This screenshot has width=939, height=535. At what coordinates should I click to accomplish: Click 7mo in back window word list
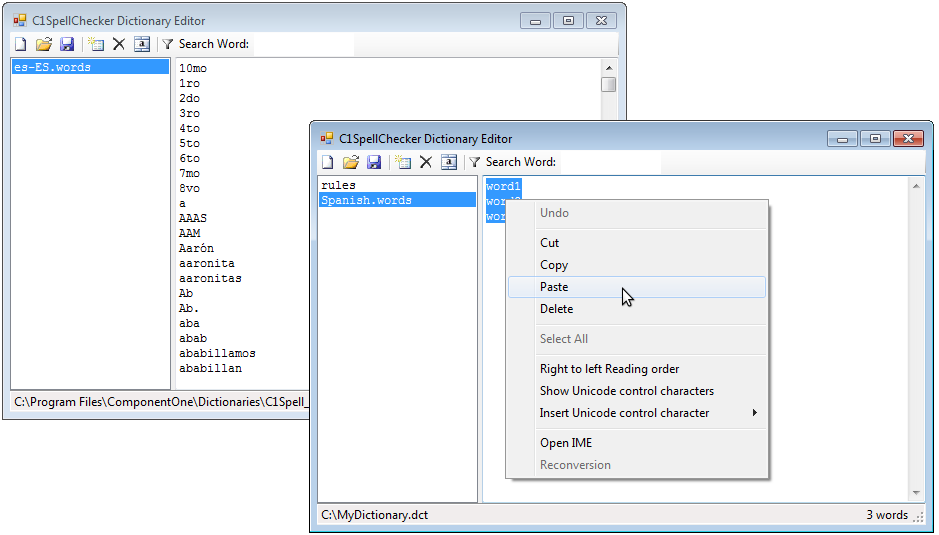(x=189, y=173)
